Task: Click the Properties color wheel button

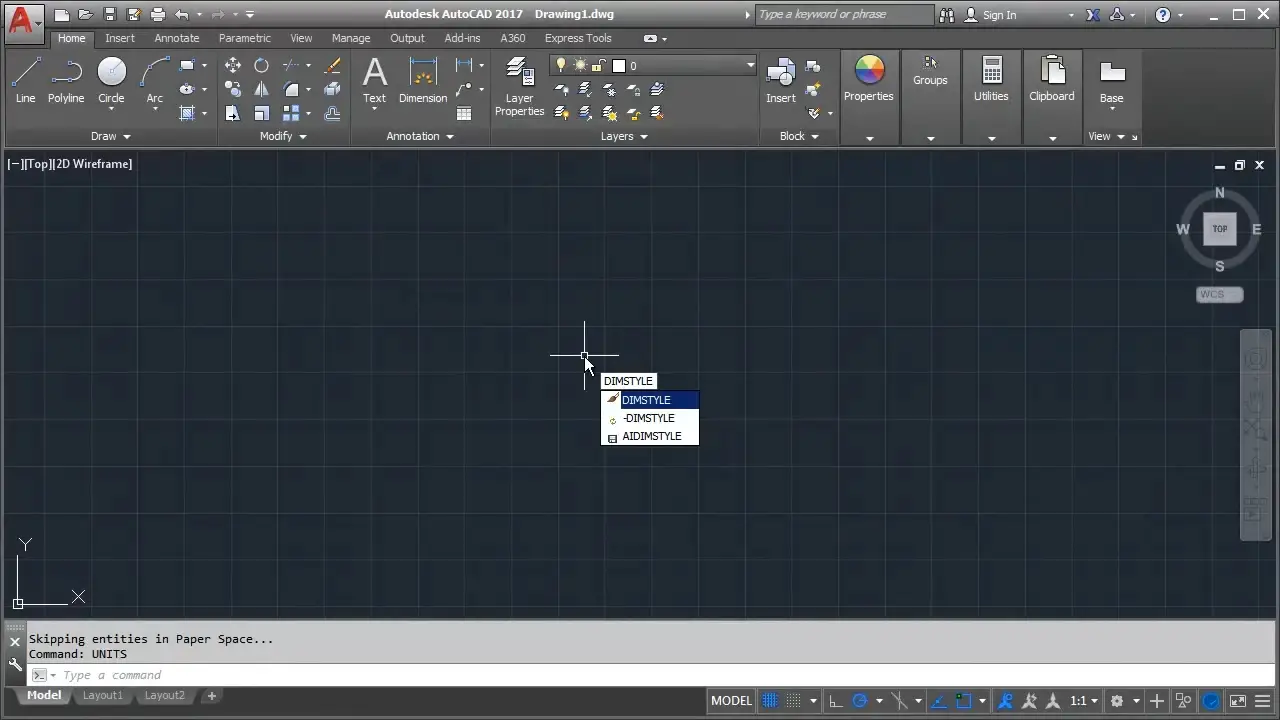Action: coord(869,78)
